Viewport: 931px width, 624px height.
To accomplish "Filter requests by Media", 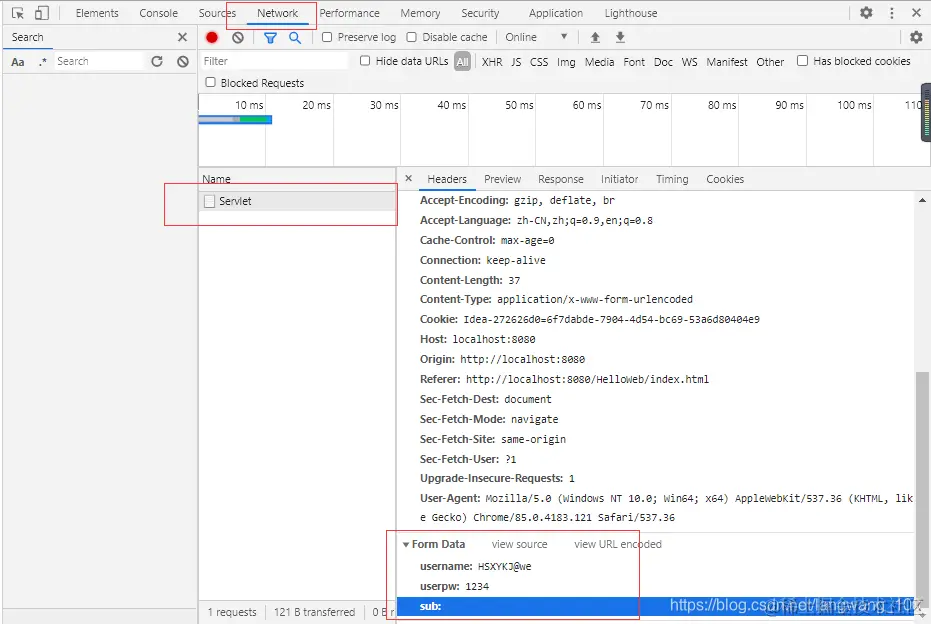I will (599, 62).
